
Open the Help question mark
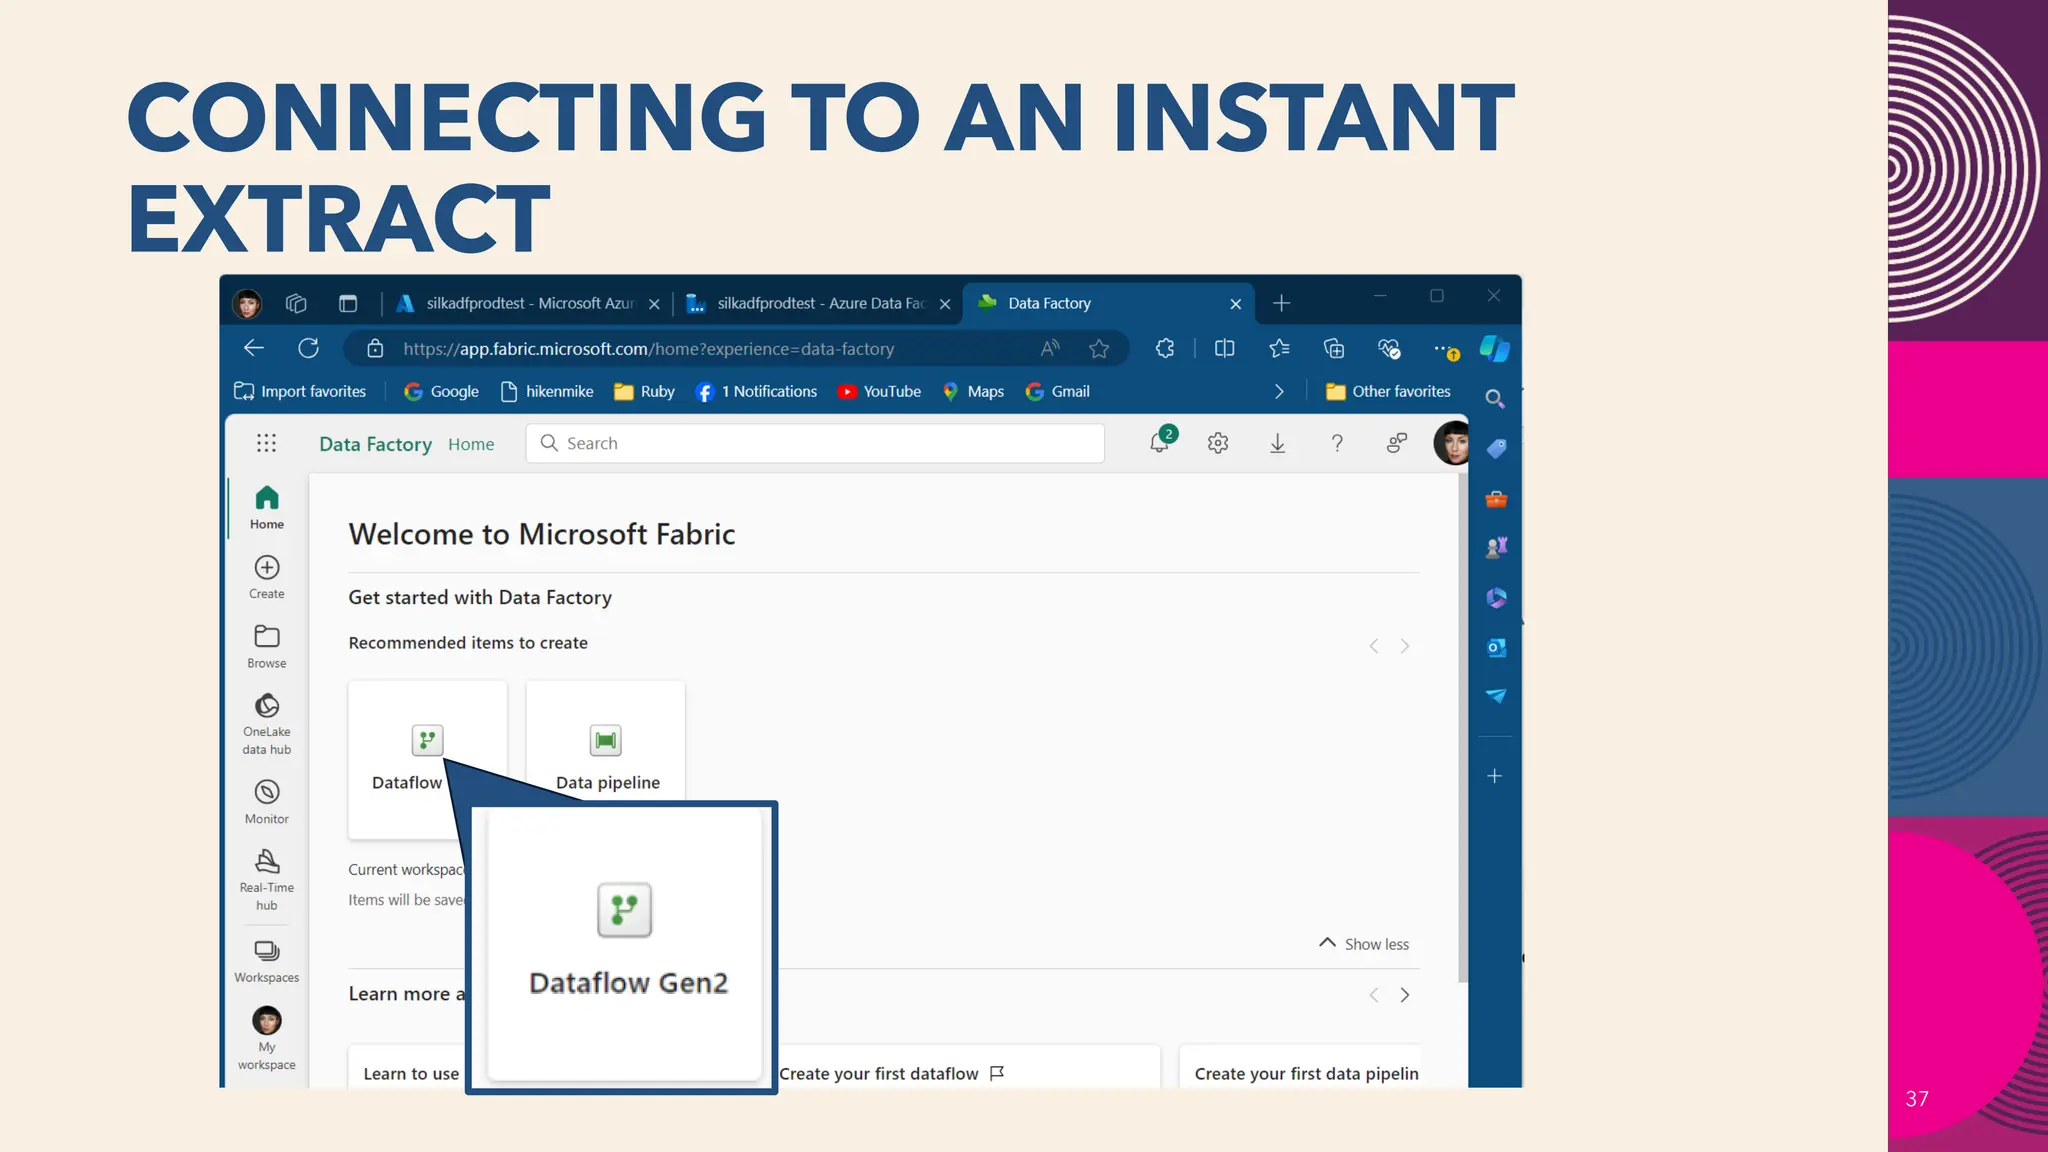pos(1337,443)
